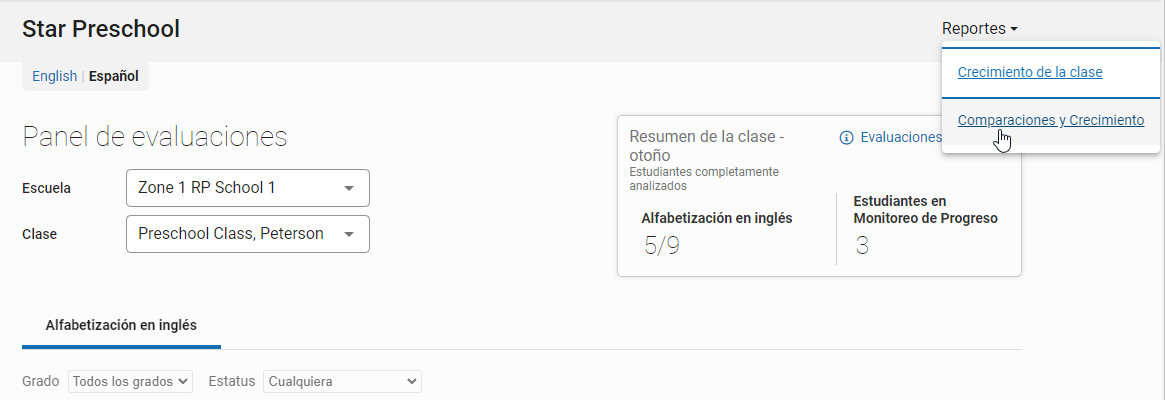
Task: Click the Reportes menu caret arrow
Action: [1013, 30]
